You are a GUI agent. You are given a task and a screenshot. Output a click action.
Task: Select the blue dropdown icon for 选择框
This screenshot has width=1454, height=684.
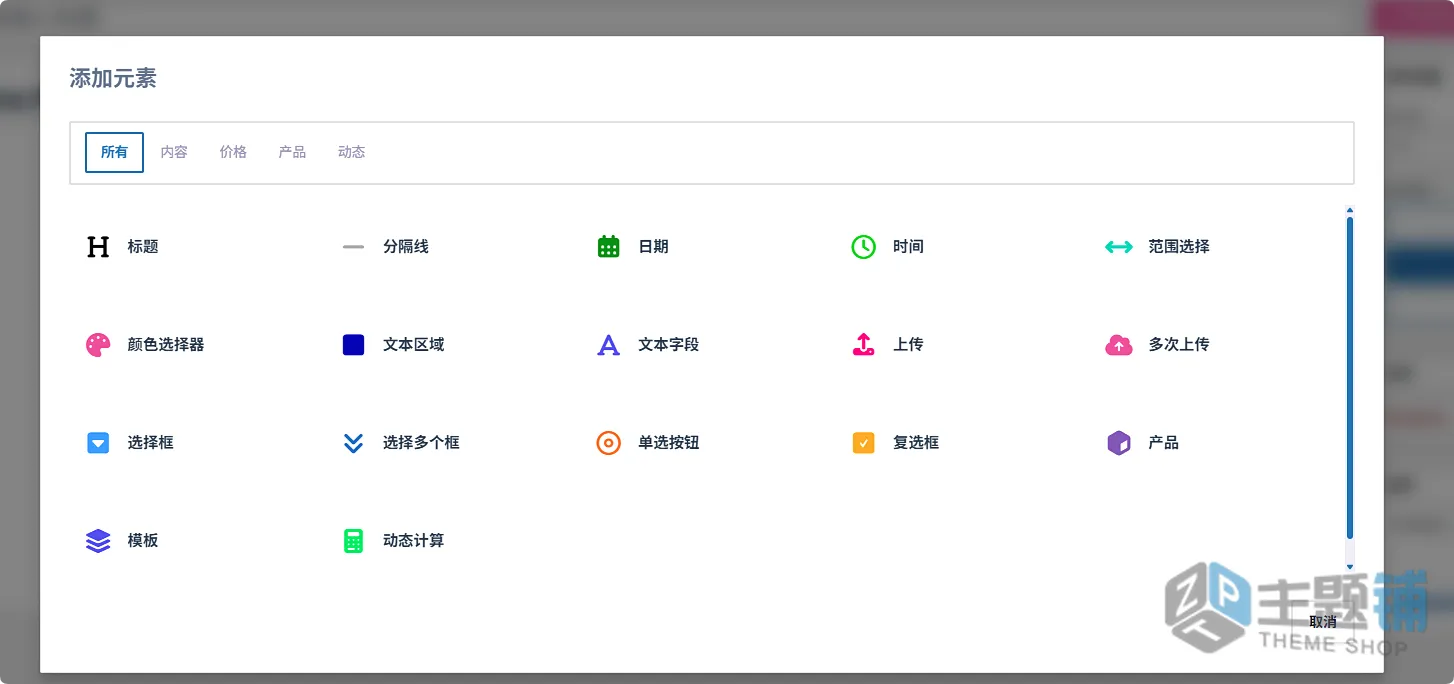click(98, 443)
